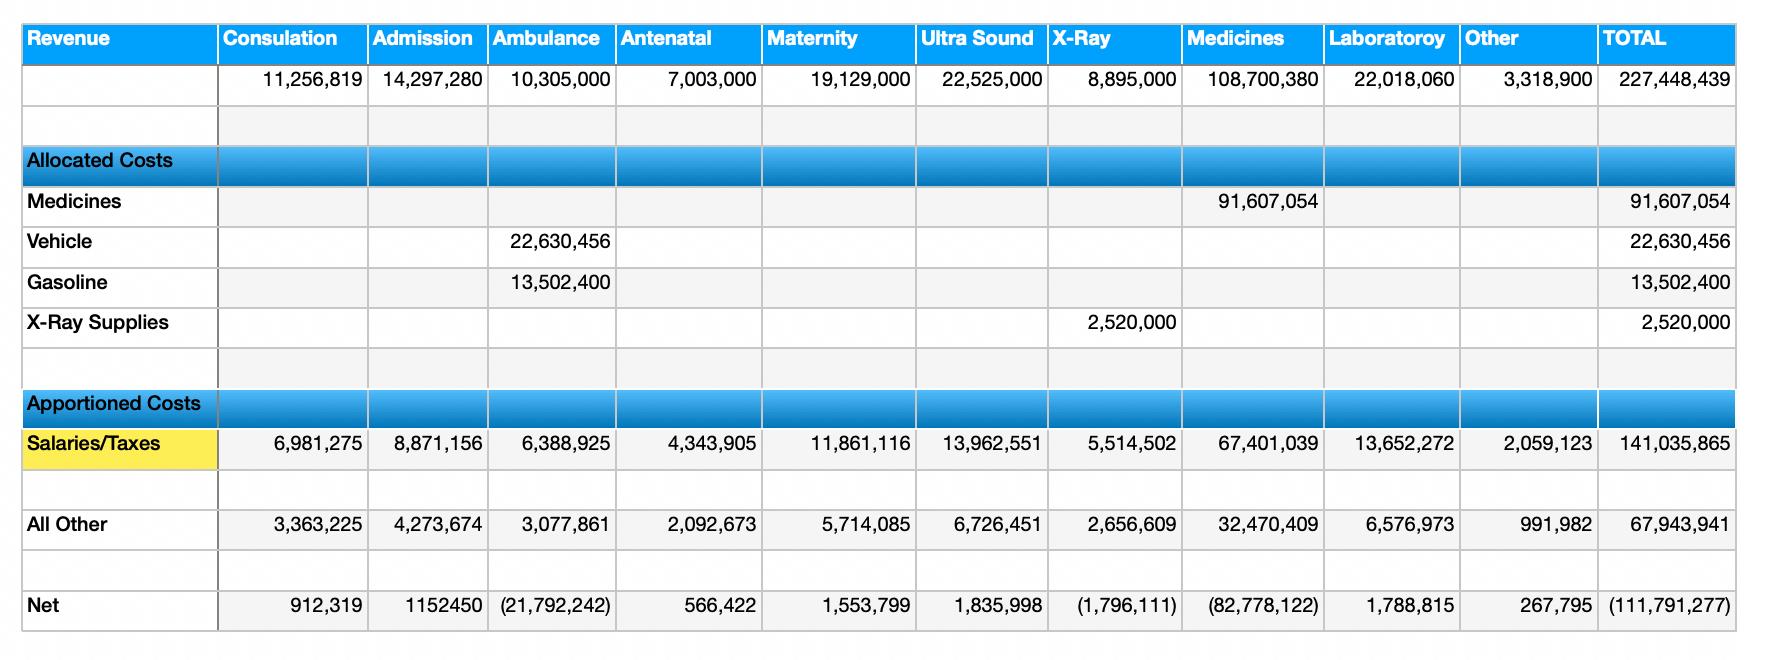Click salaries cell 4,343,905
Image resolution: width=1774 pixels, height=660 pixels.
(689, 449)
